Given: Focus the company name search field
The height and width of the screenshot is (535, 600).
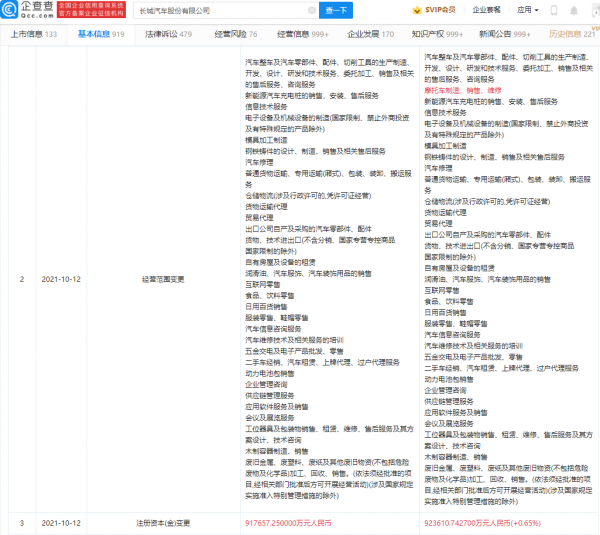Looking at the screenshot, I should 226,10.
